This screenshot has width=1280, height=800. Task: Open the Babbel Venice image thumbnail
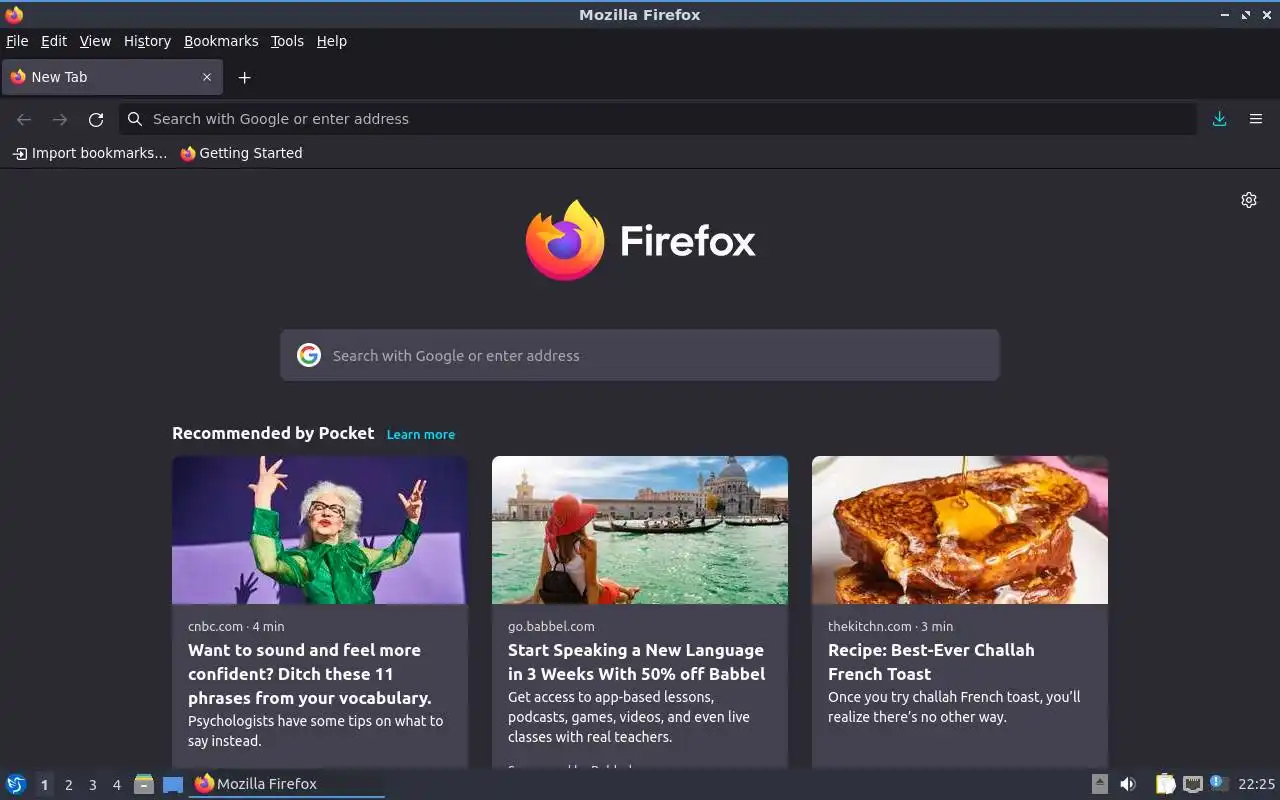click(x=640, y=530)
